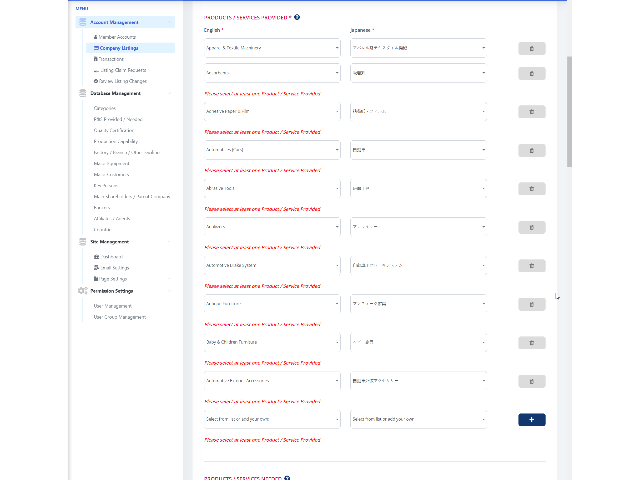Open Member Accounts in sidebar
640x480 pixels.
tap(119, 37)
